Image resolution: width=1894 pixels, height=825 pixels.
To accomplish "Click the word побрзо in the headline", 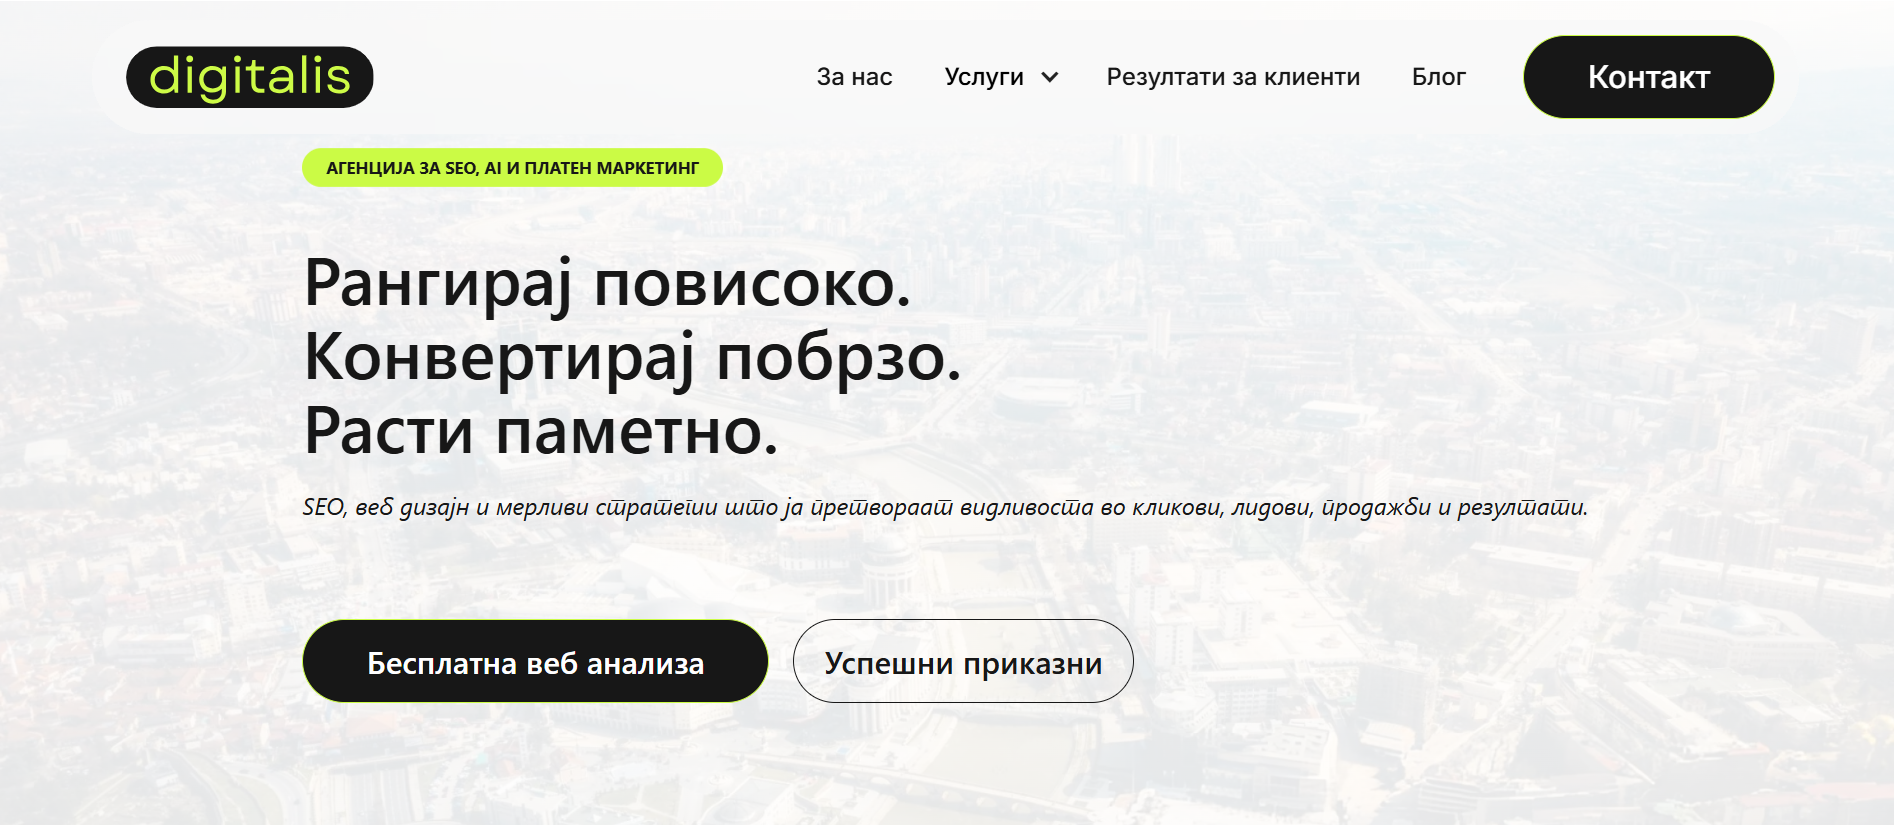I will [838, 358].
